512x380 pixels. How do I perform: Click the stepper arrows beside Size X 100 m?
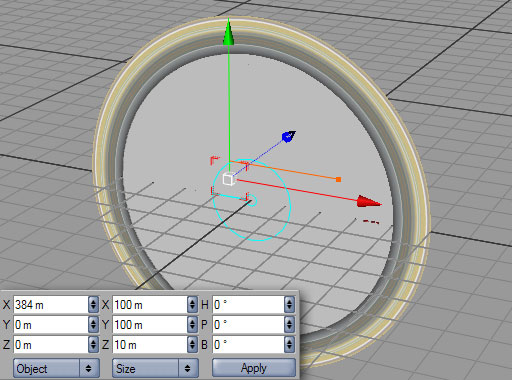pyautogui.click(x=192, y=304)
